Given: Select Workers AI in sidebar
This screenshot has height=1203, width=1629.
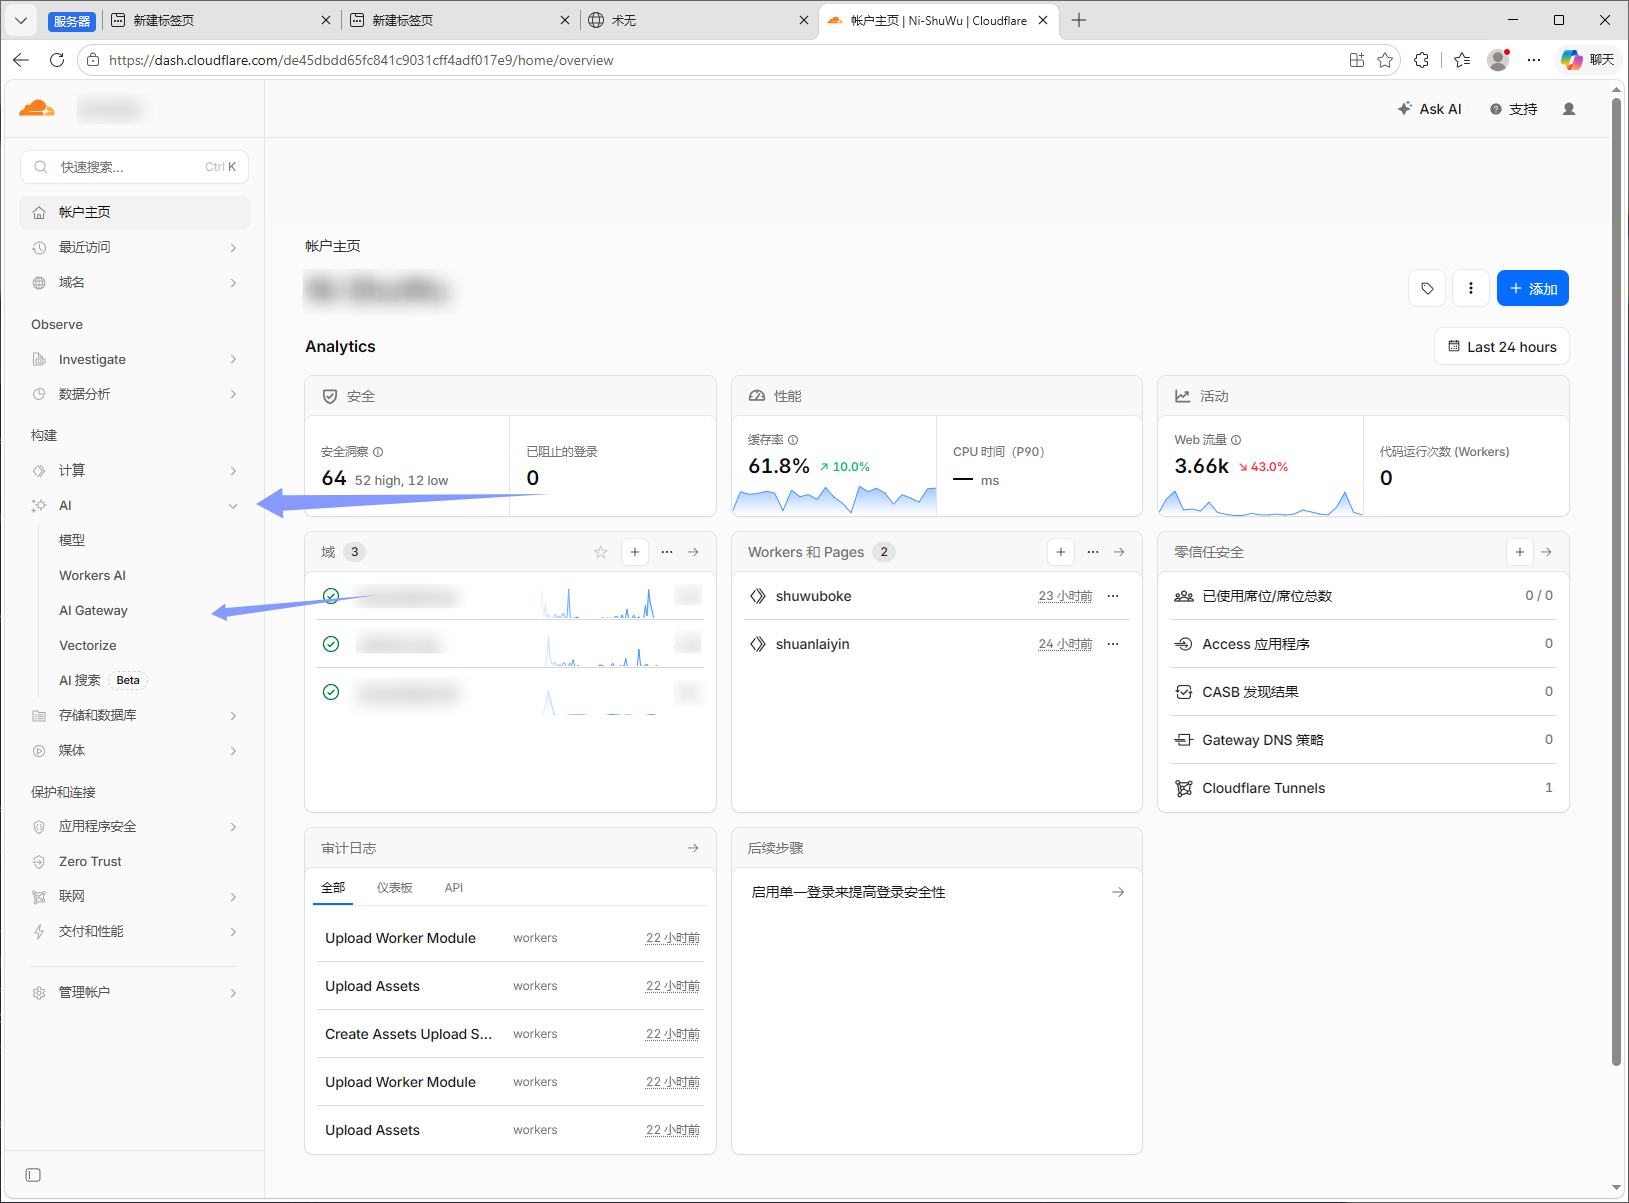Looking at the screenshot, I should (x=92, y=575).
